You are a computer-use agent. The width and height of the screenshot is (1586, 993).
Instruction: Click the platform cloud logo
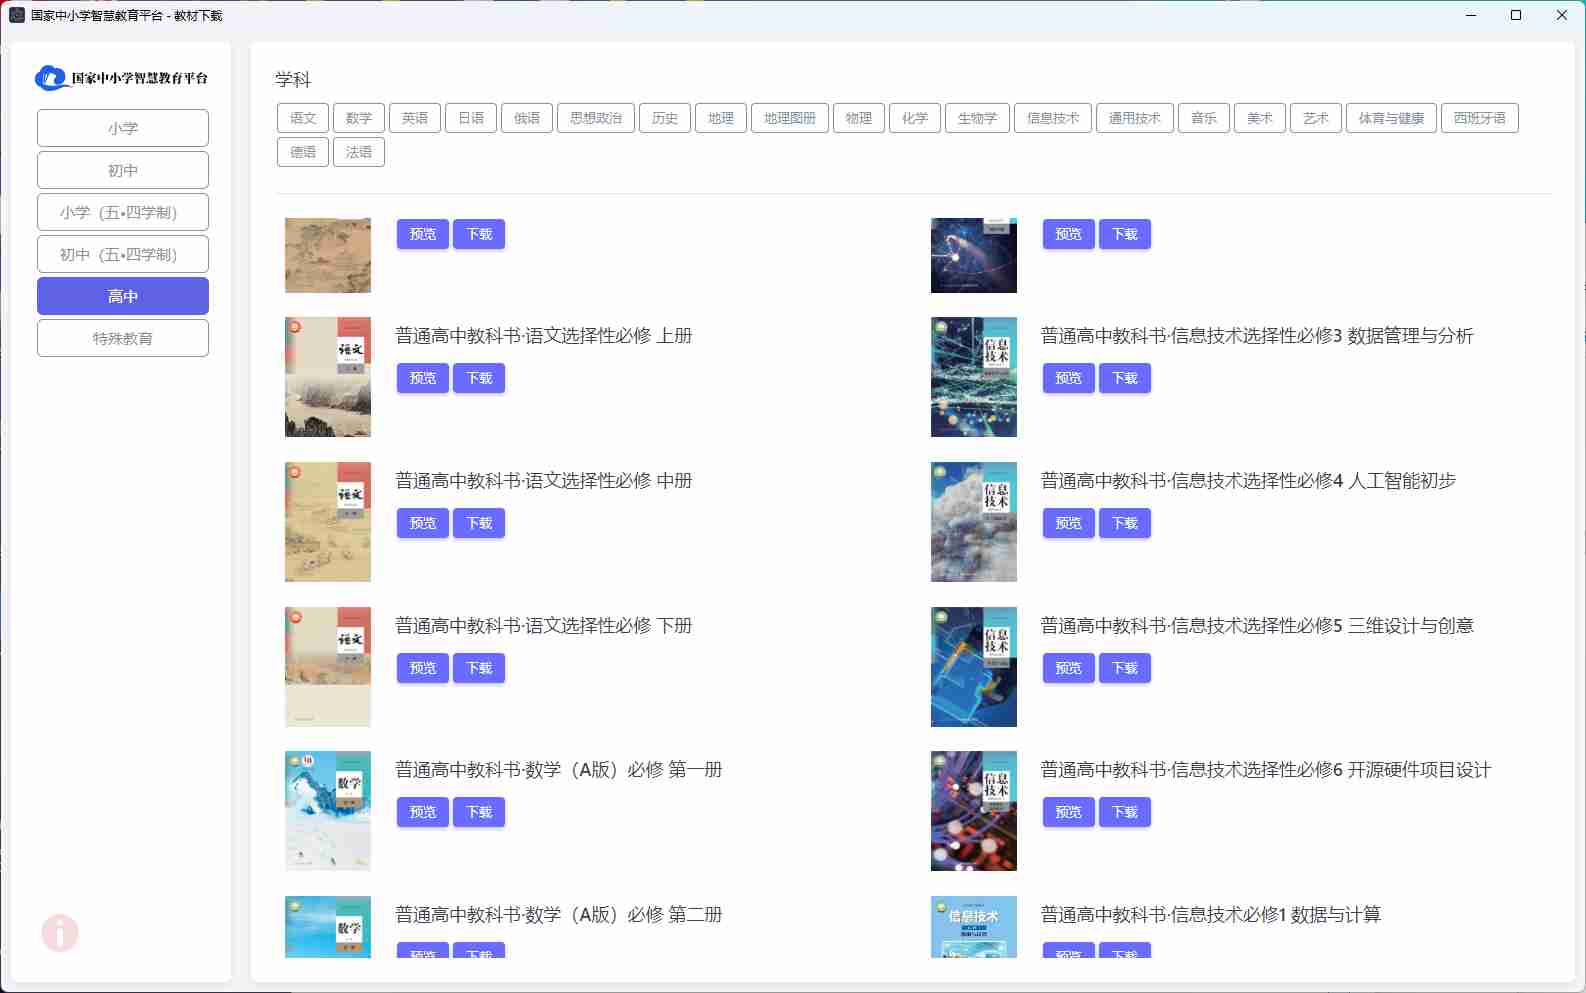(x=52, y=78)
